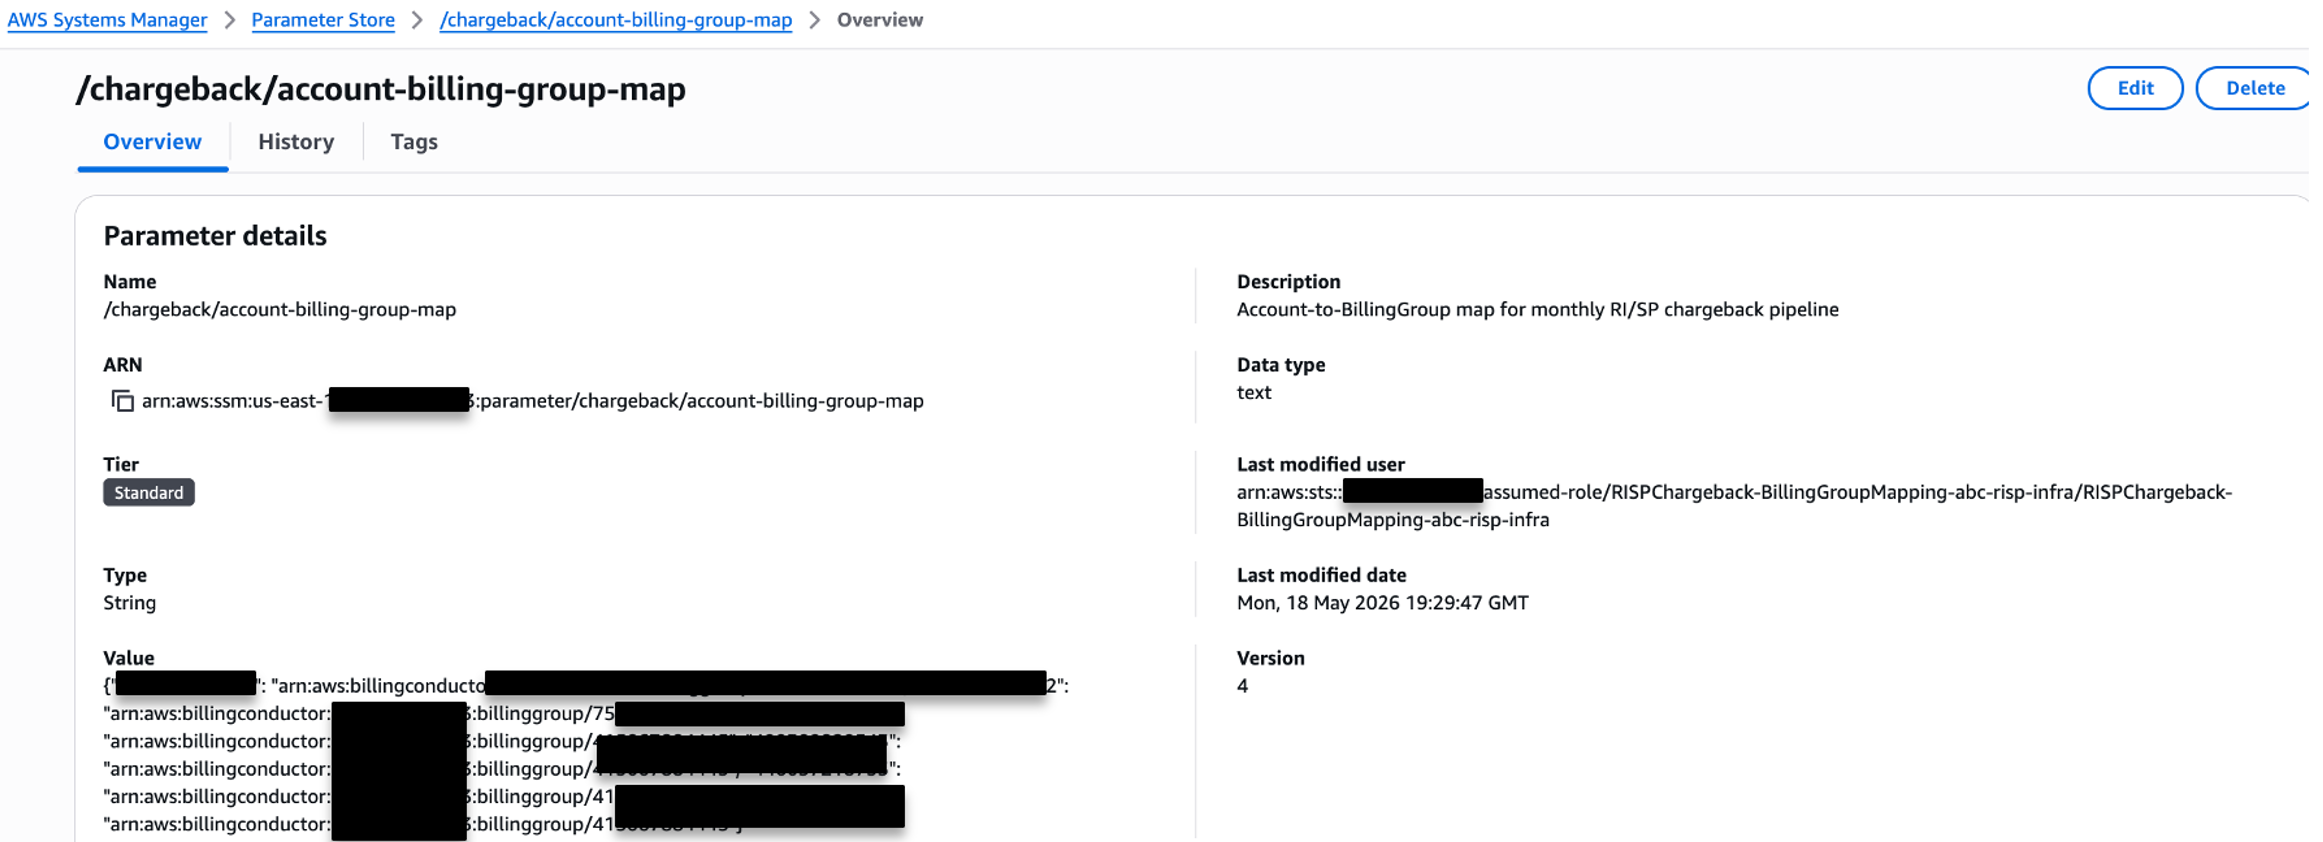Open /chargeback/account-billing-group-map breadcrumb link
The width and height of the screenshot is (2323, 842).
point(616,20)
